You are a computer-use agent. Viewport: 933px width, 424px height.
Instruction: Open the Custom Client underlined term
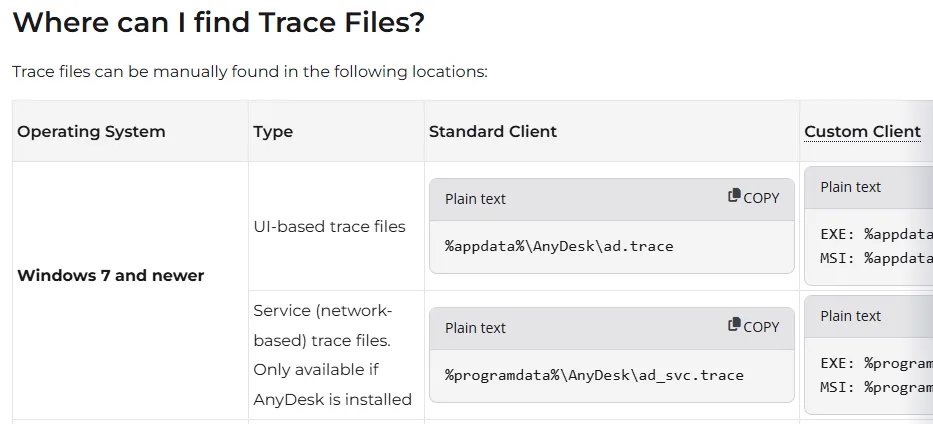click(862, 131)
